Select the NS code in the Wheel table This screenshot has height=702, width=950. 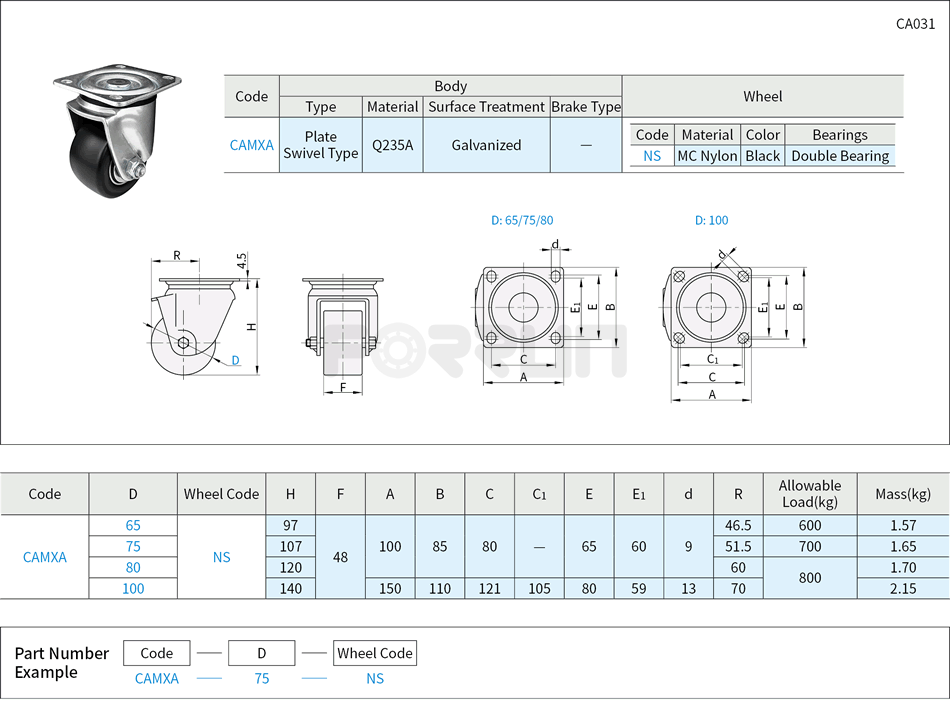point(652,156)
